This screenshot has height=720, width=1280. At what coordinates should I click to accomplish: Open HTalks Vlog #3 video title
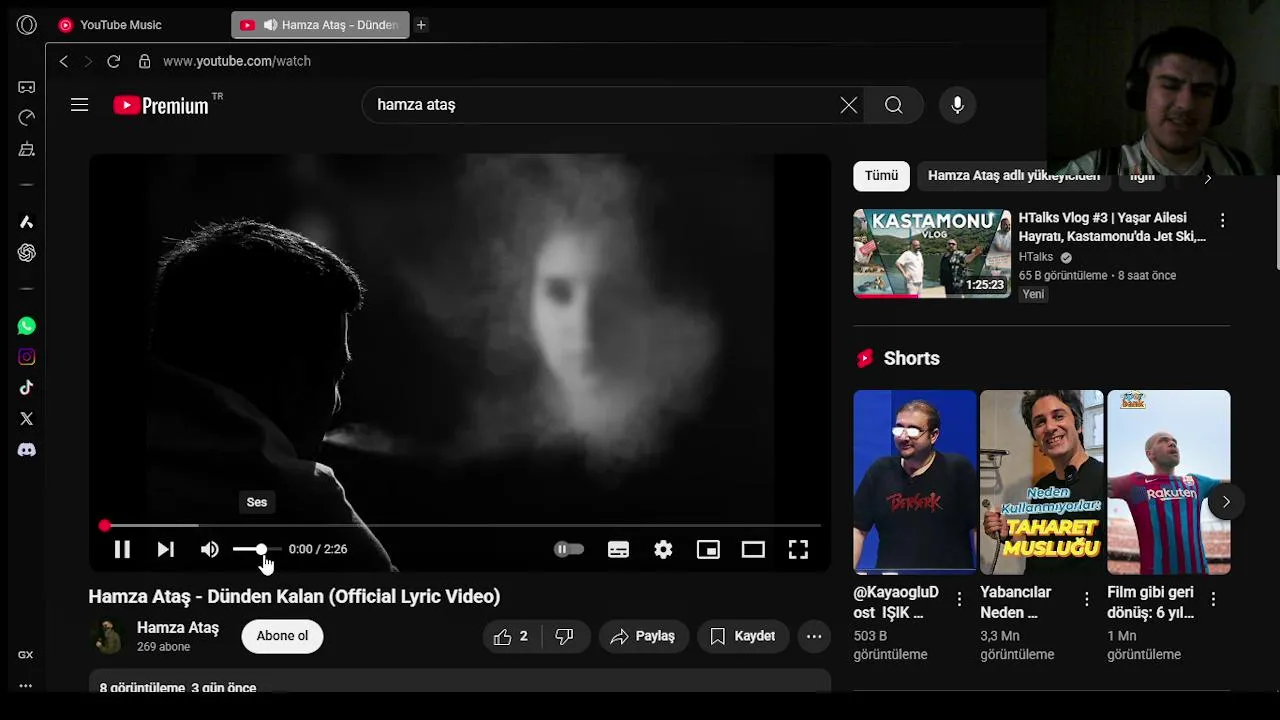click(x=1112, y=227)
